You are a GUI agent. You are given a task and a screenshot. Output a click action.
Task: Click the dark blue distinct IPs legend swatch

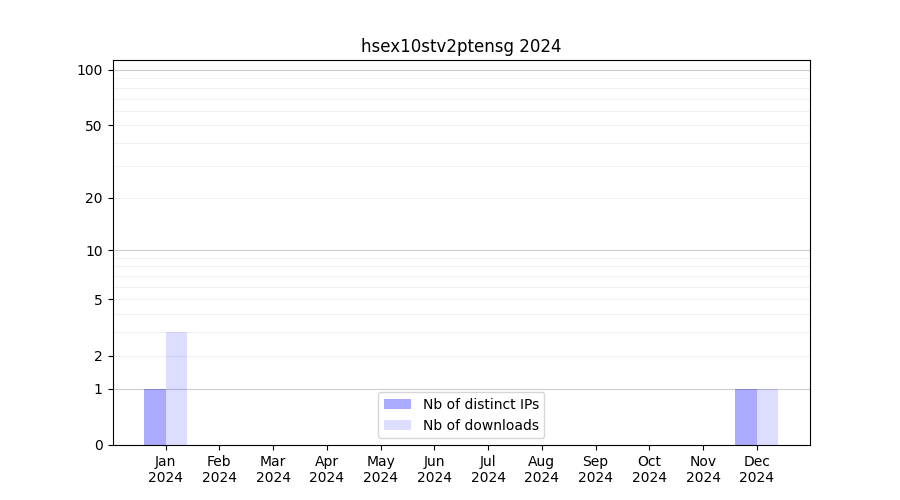click(x=397, y=404)
